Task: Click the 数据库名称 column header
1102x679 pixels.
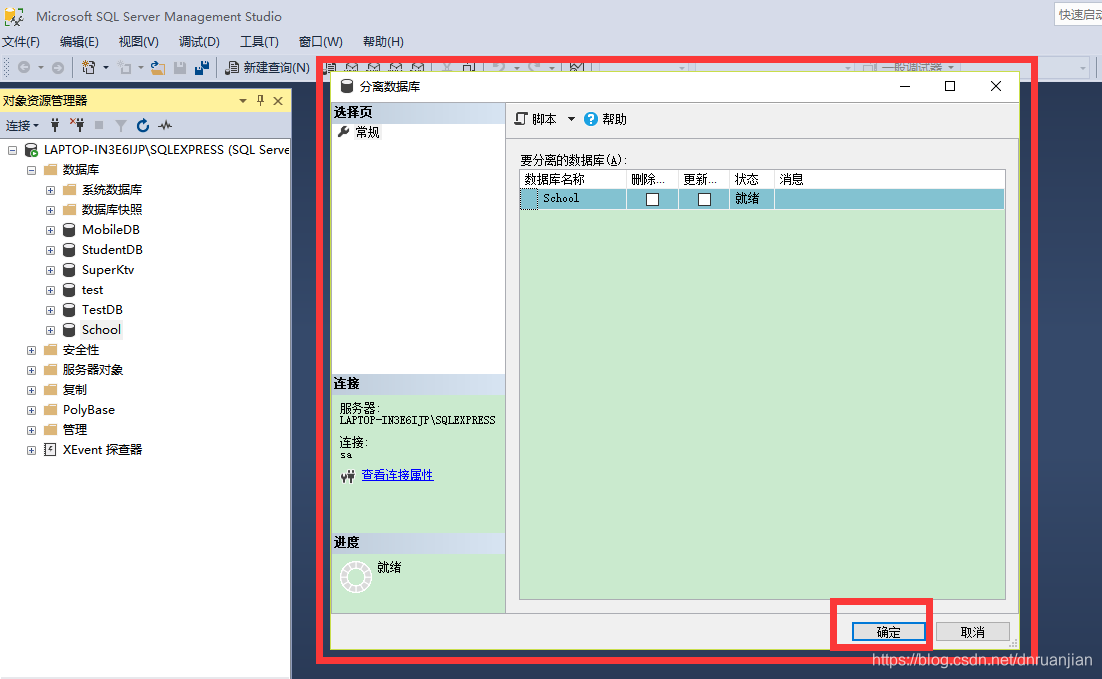Action: point(573,179)
